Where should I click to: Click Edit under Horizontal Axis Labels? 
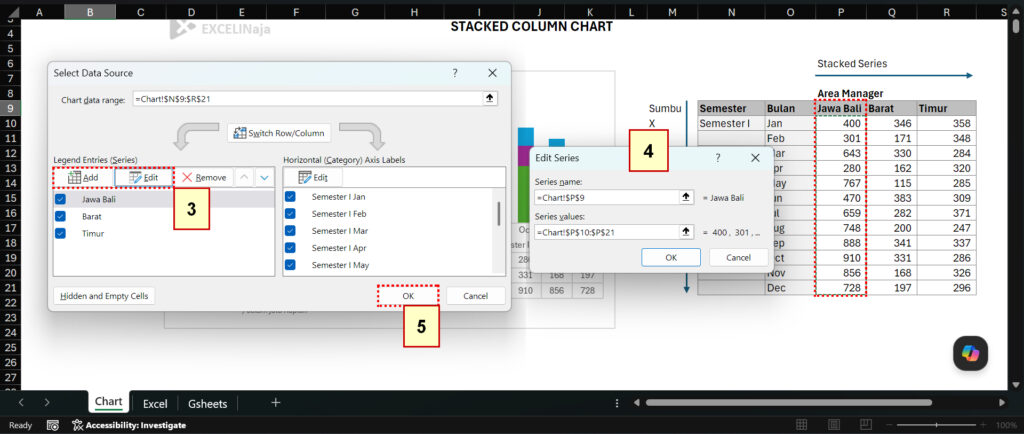click(313, 178)
